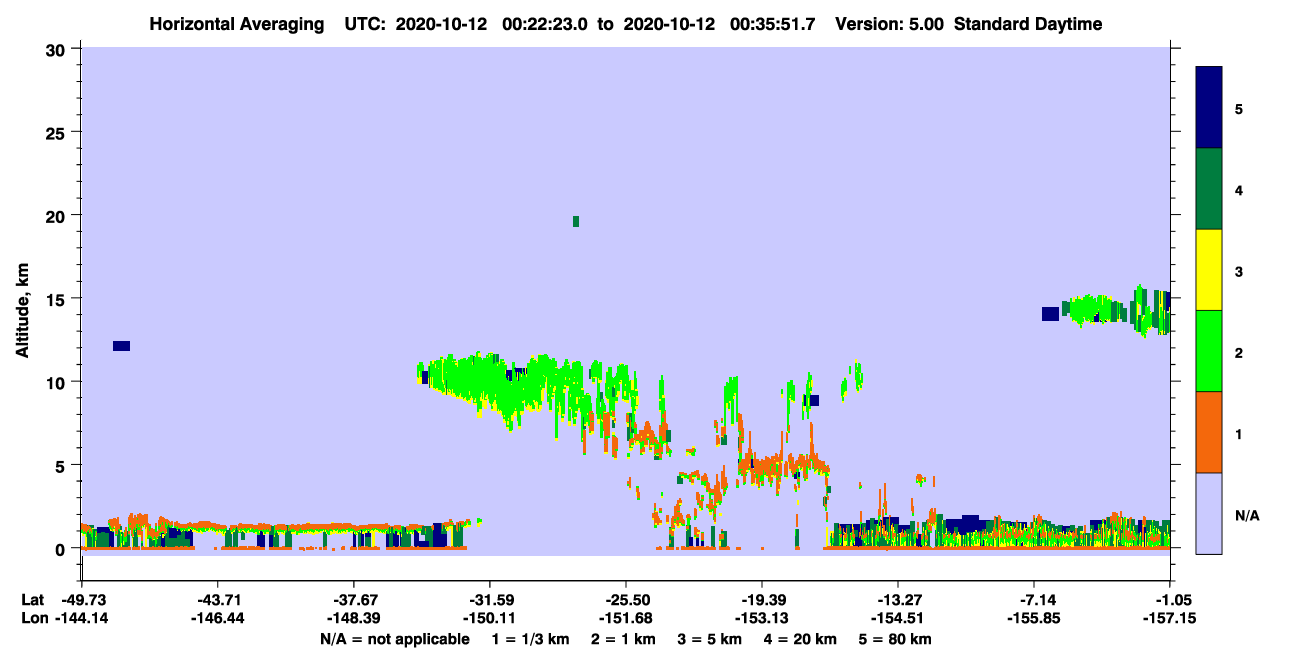Click the dark green colorbar segment for level 4
The image size is (1300, 667).
tap(1209, 189)
